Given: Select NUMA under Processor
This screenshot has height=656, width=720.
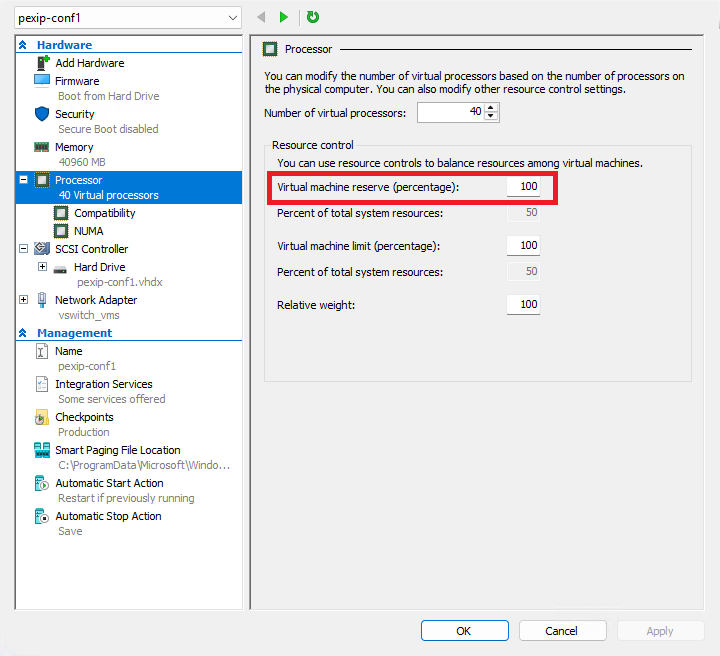Looking at the screenshot, I should click(x=88, y=231).
